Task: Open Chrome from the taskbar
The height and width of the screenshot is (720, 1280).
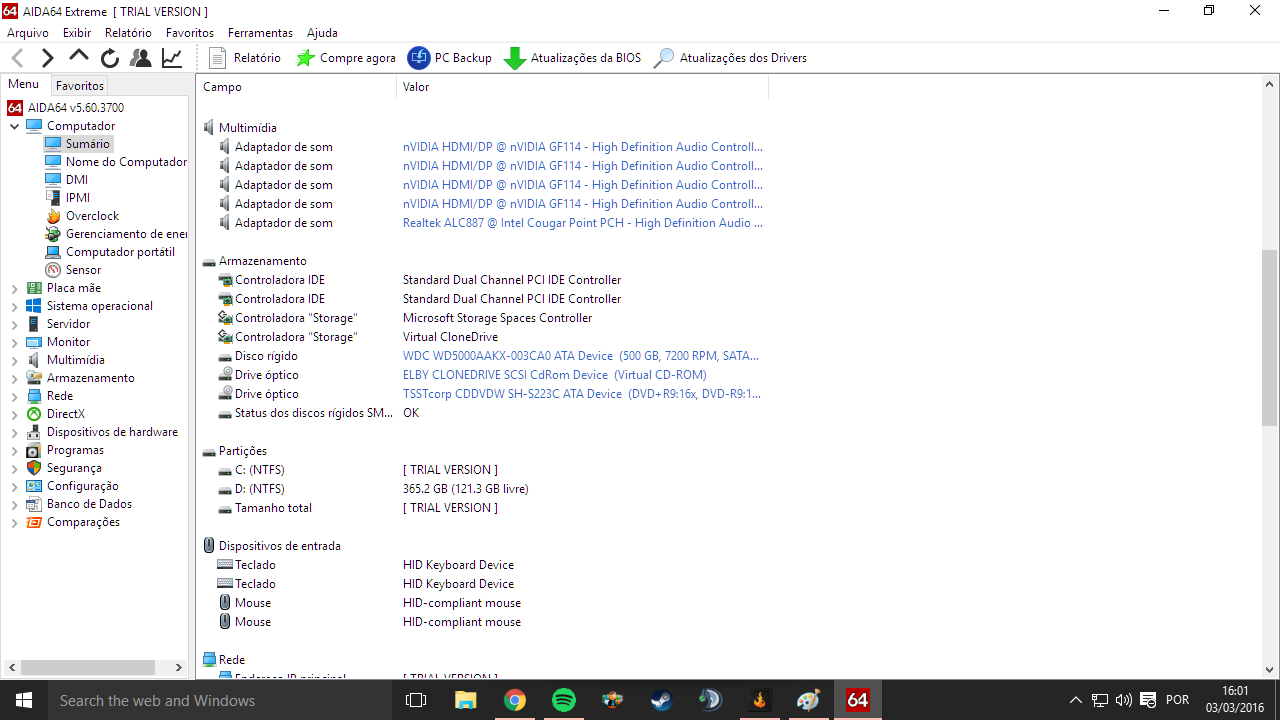Action: tap(514, 700)
